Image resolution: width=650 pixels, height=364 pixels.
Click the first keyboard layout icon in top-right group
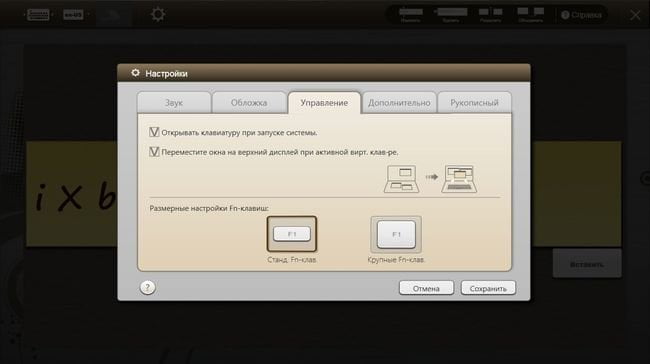[x=410, y=15]
